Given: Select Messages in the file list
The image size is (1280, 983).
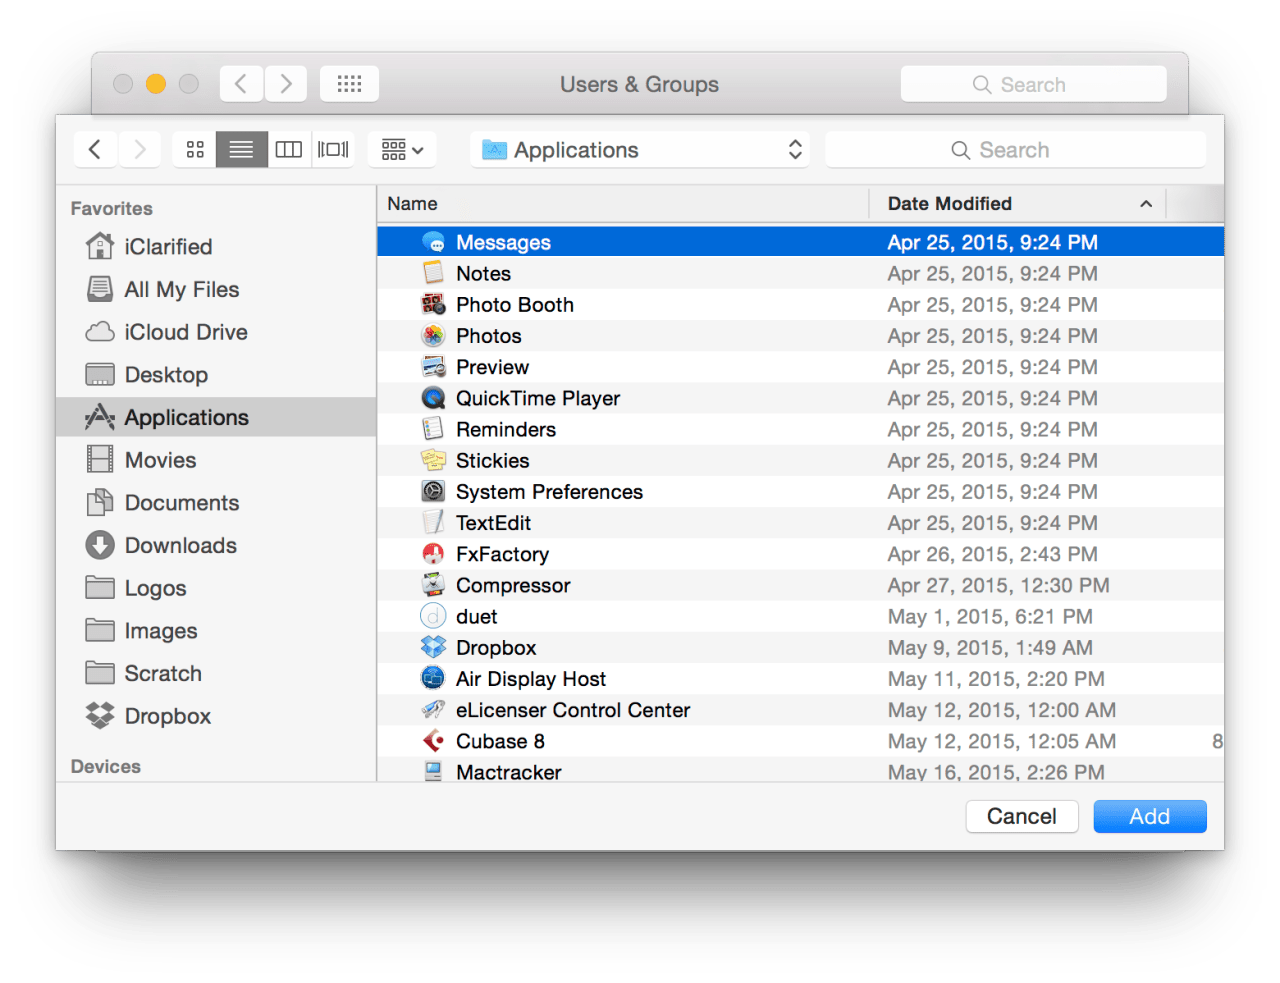Looking at the screenshot, I should tap(503, 241).
